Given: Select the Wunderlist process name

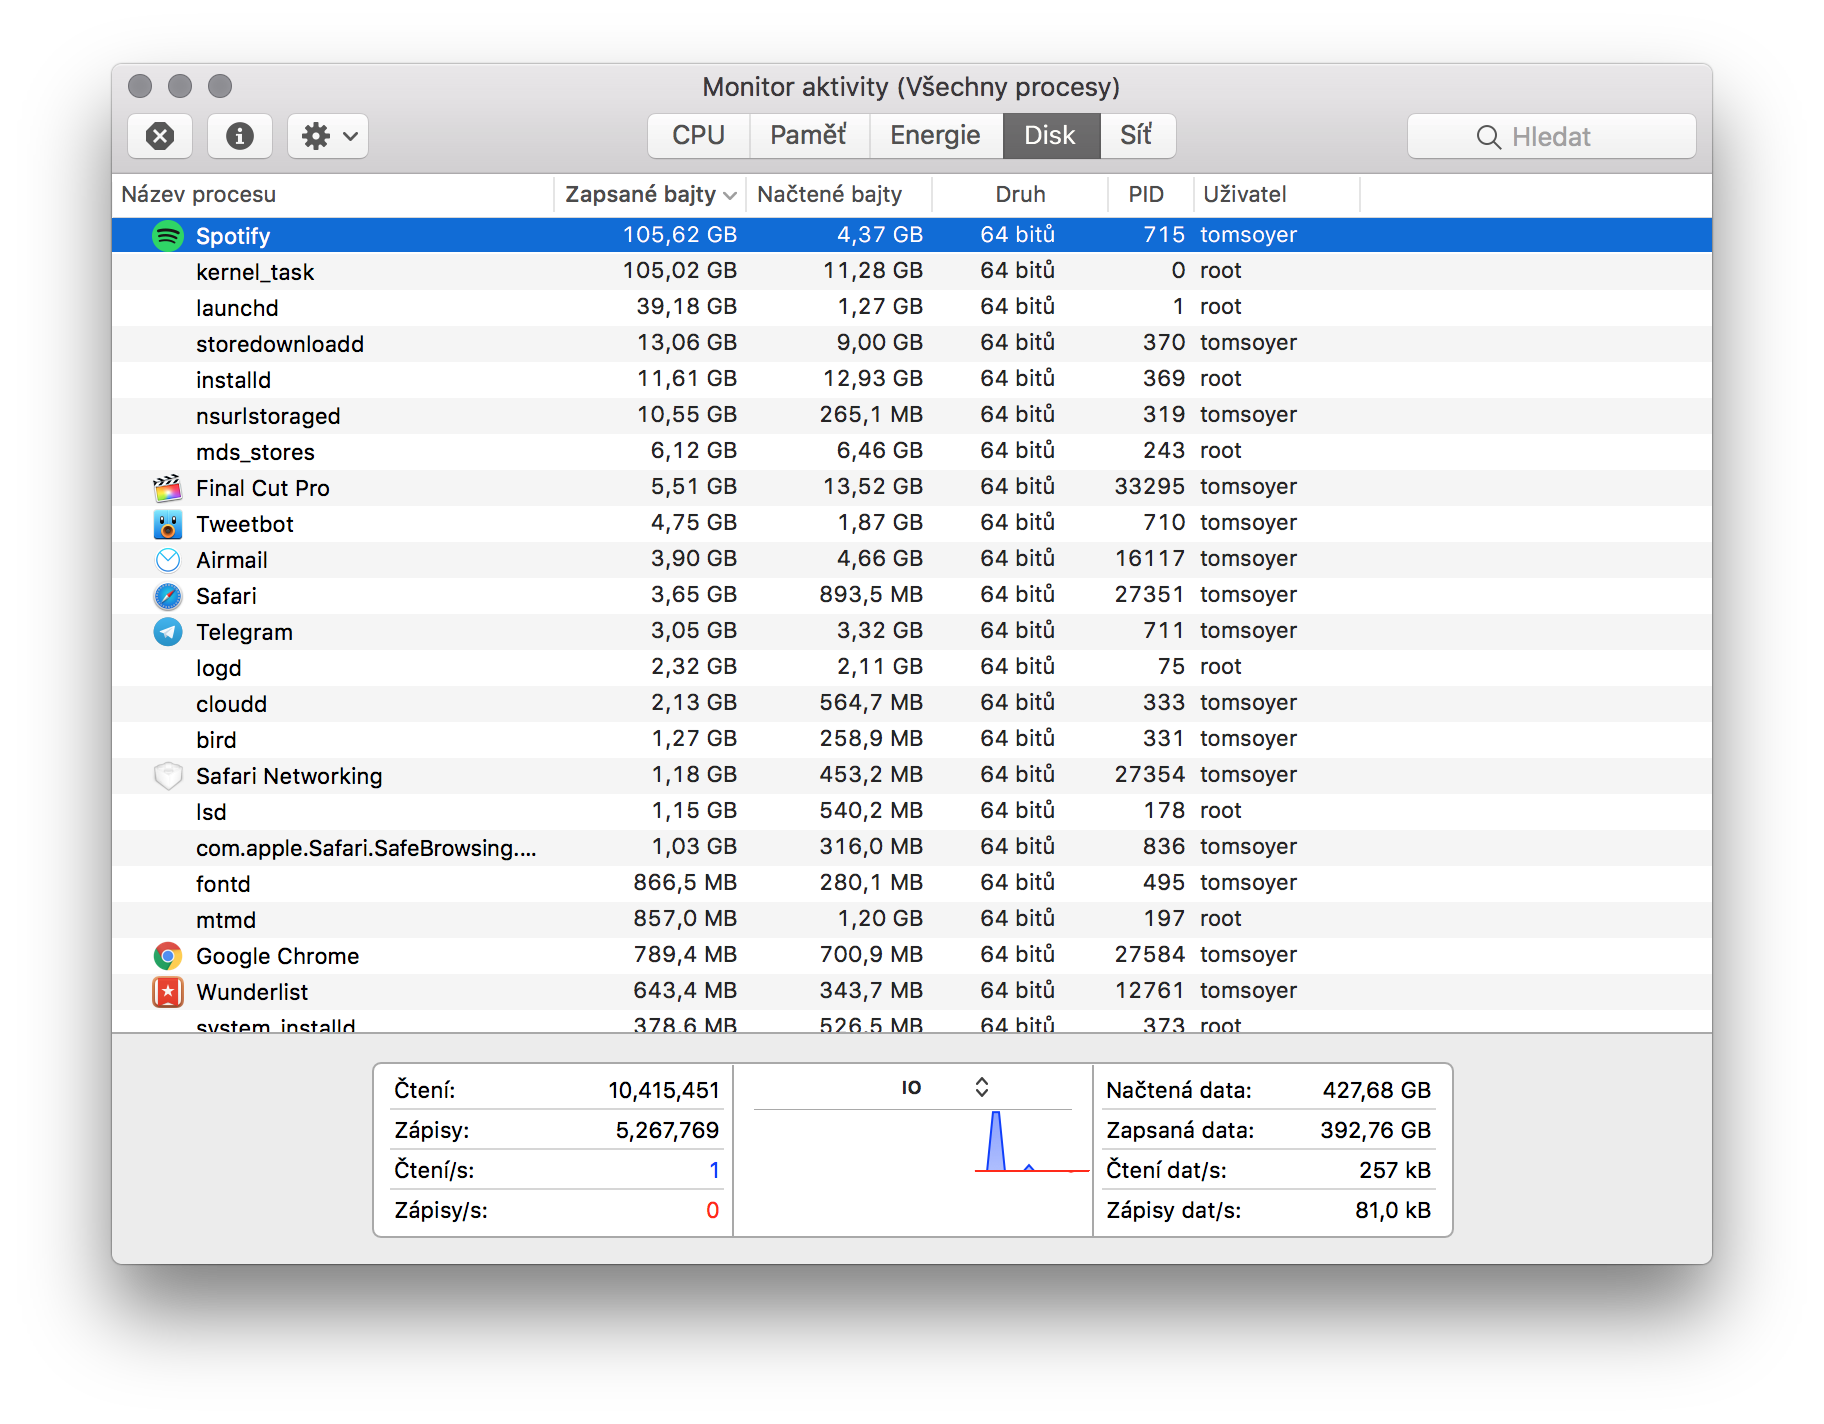Looking at the screenshot, I should click(252, 992).
